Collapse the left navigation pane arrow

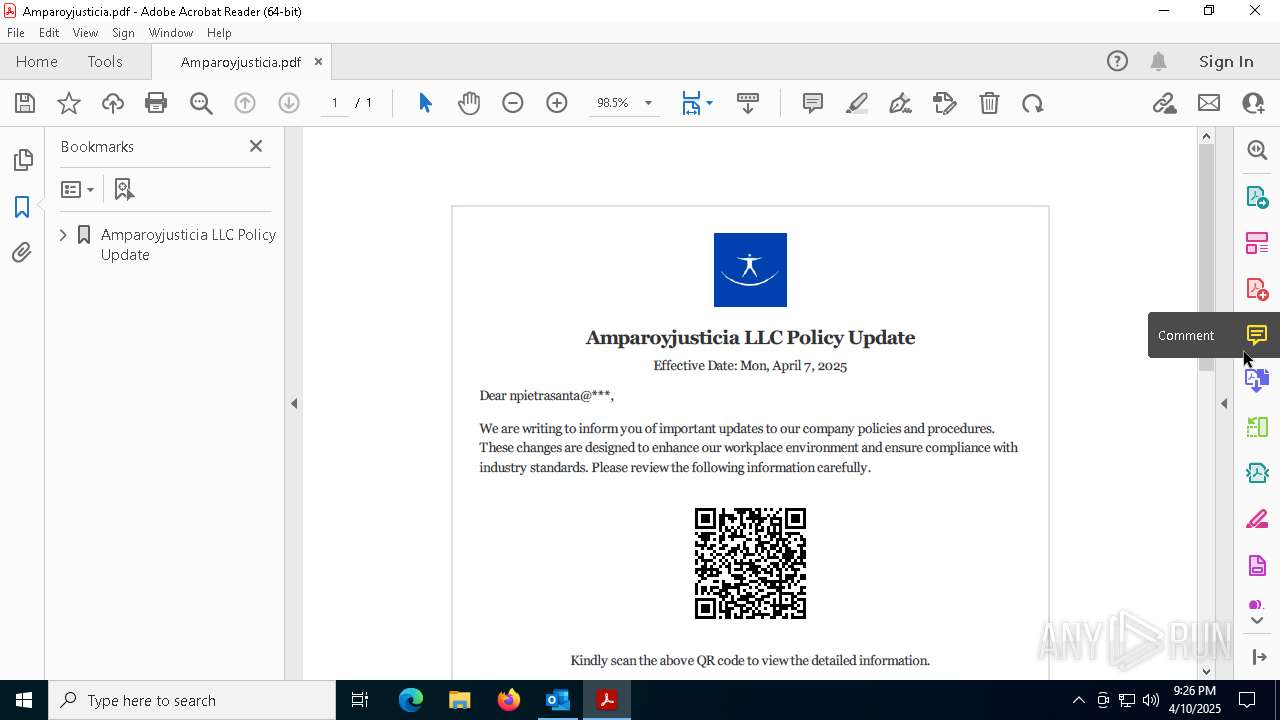[294, 404]
